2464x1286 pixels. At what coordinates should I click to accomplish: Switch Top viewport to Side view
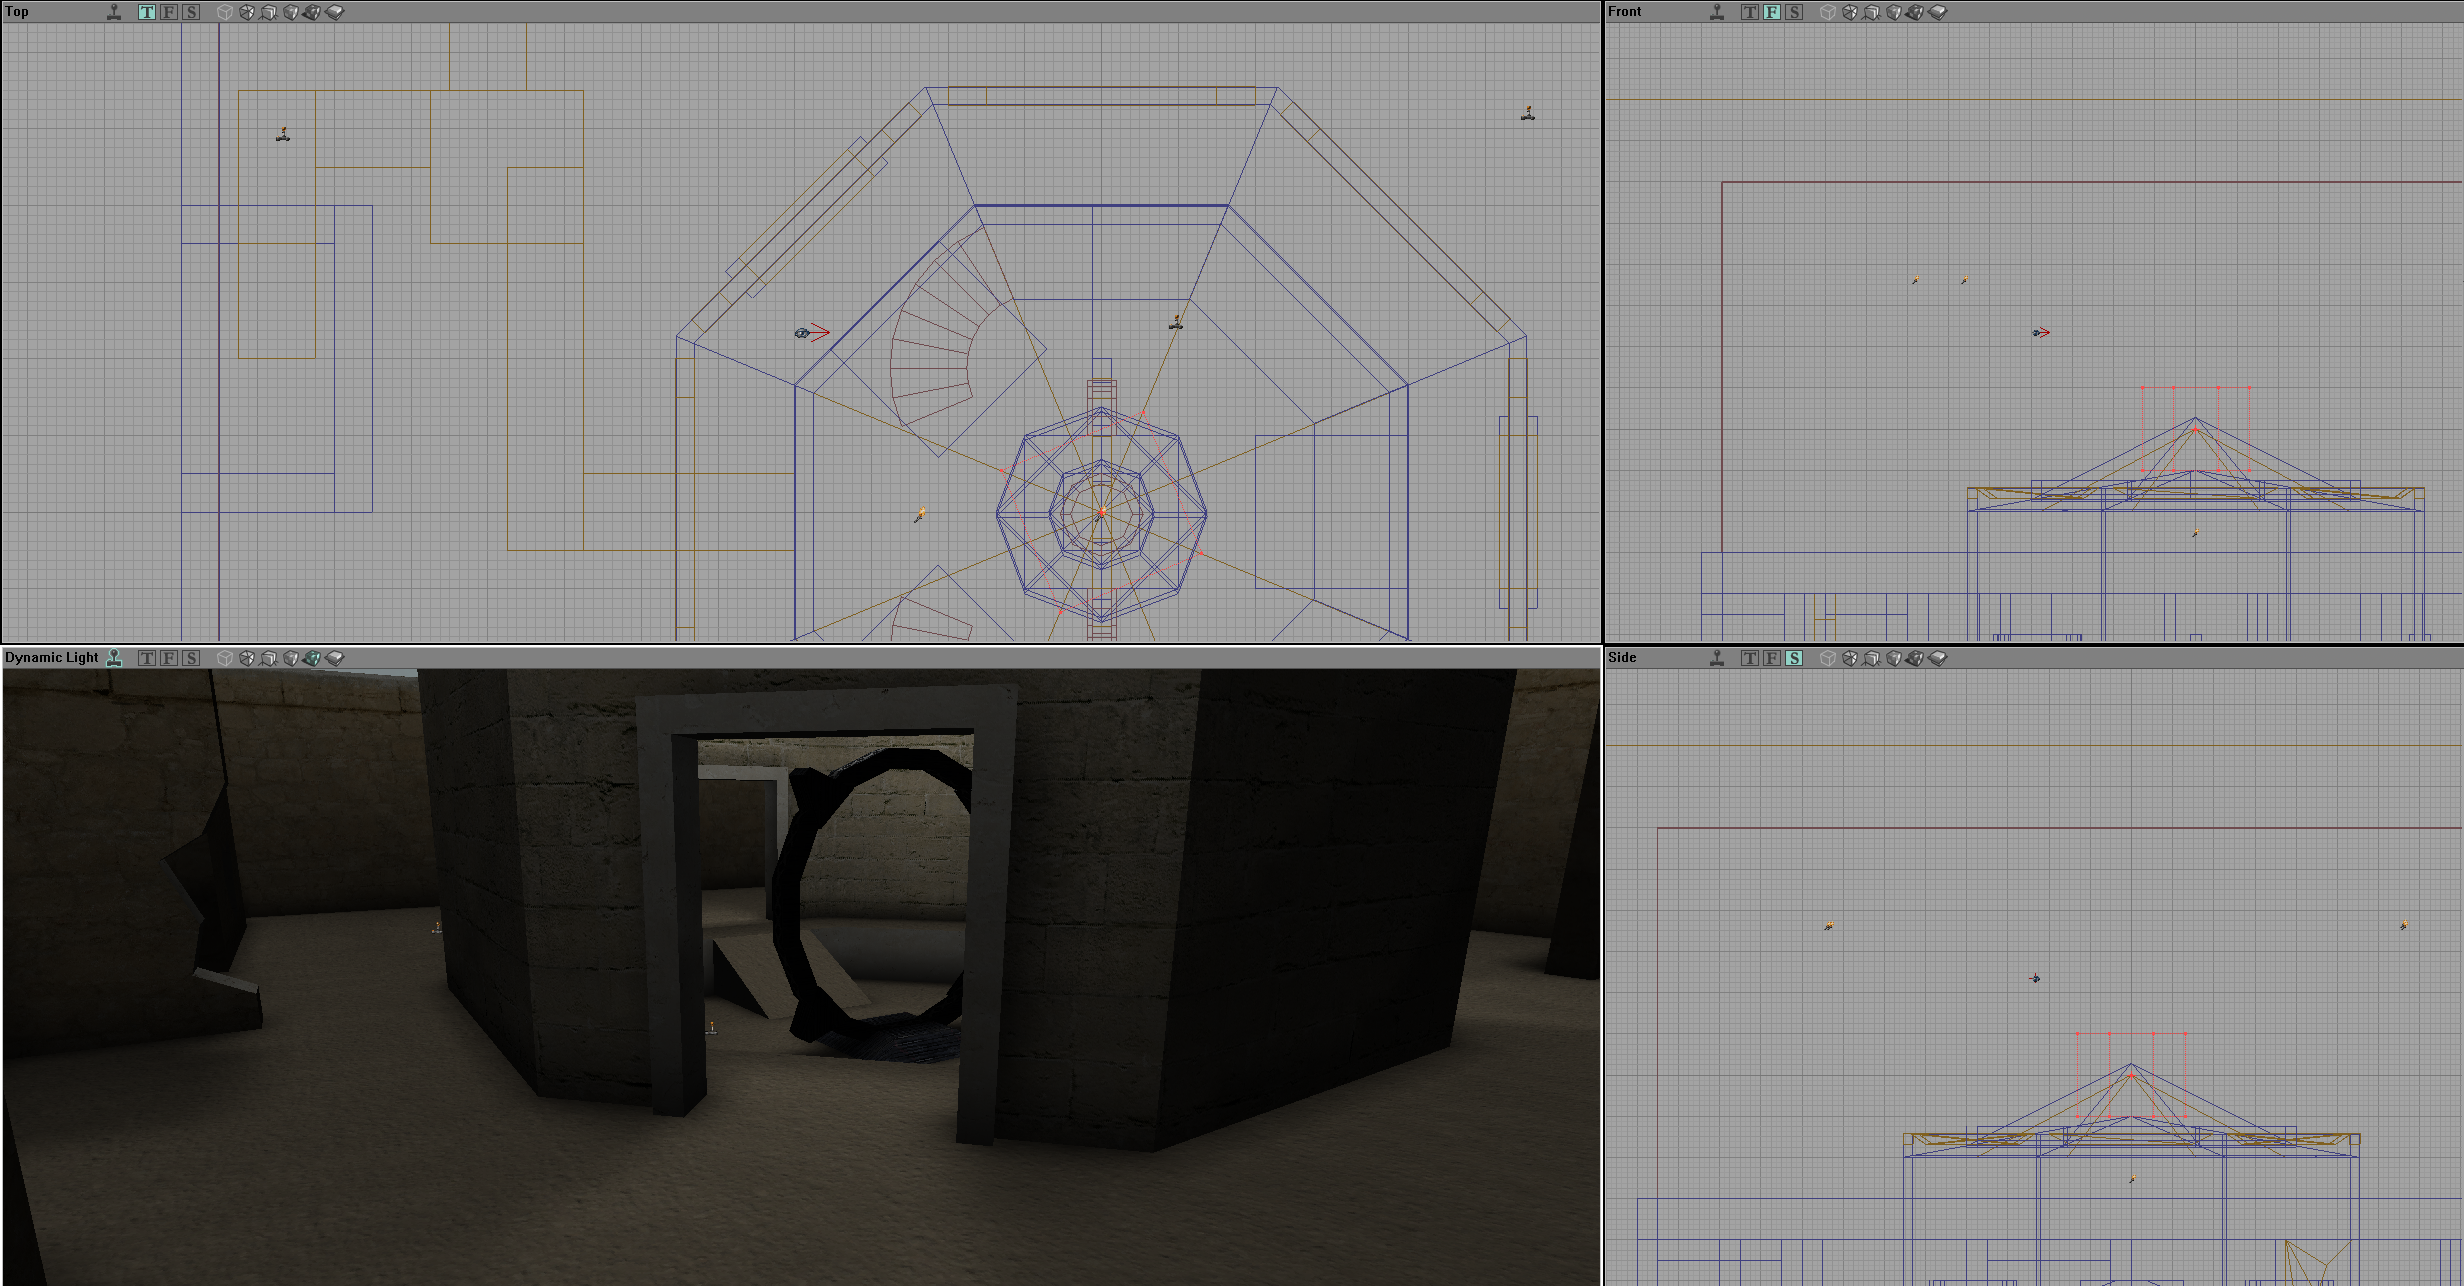pos(191,12)
